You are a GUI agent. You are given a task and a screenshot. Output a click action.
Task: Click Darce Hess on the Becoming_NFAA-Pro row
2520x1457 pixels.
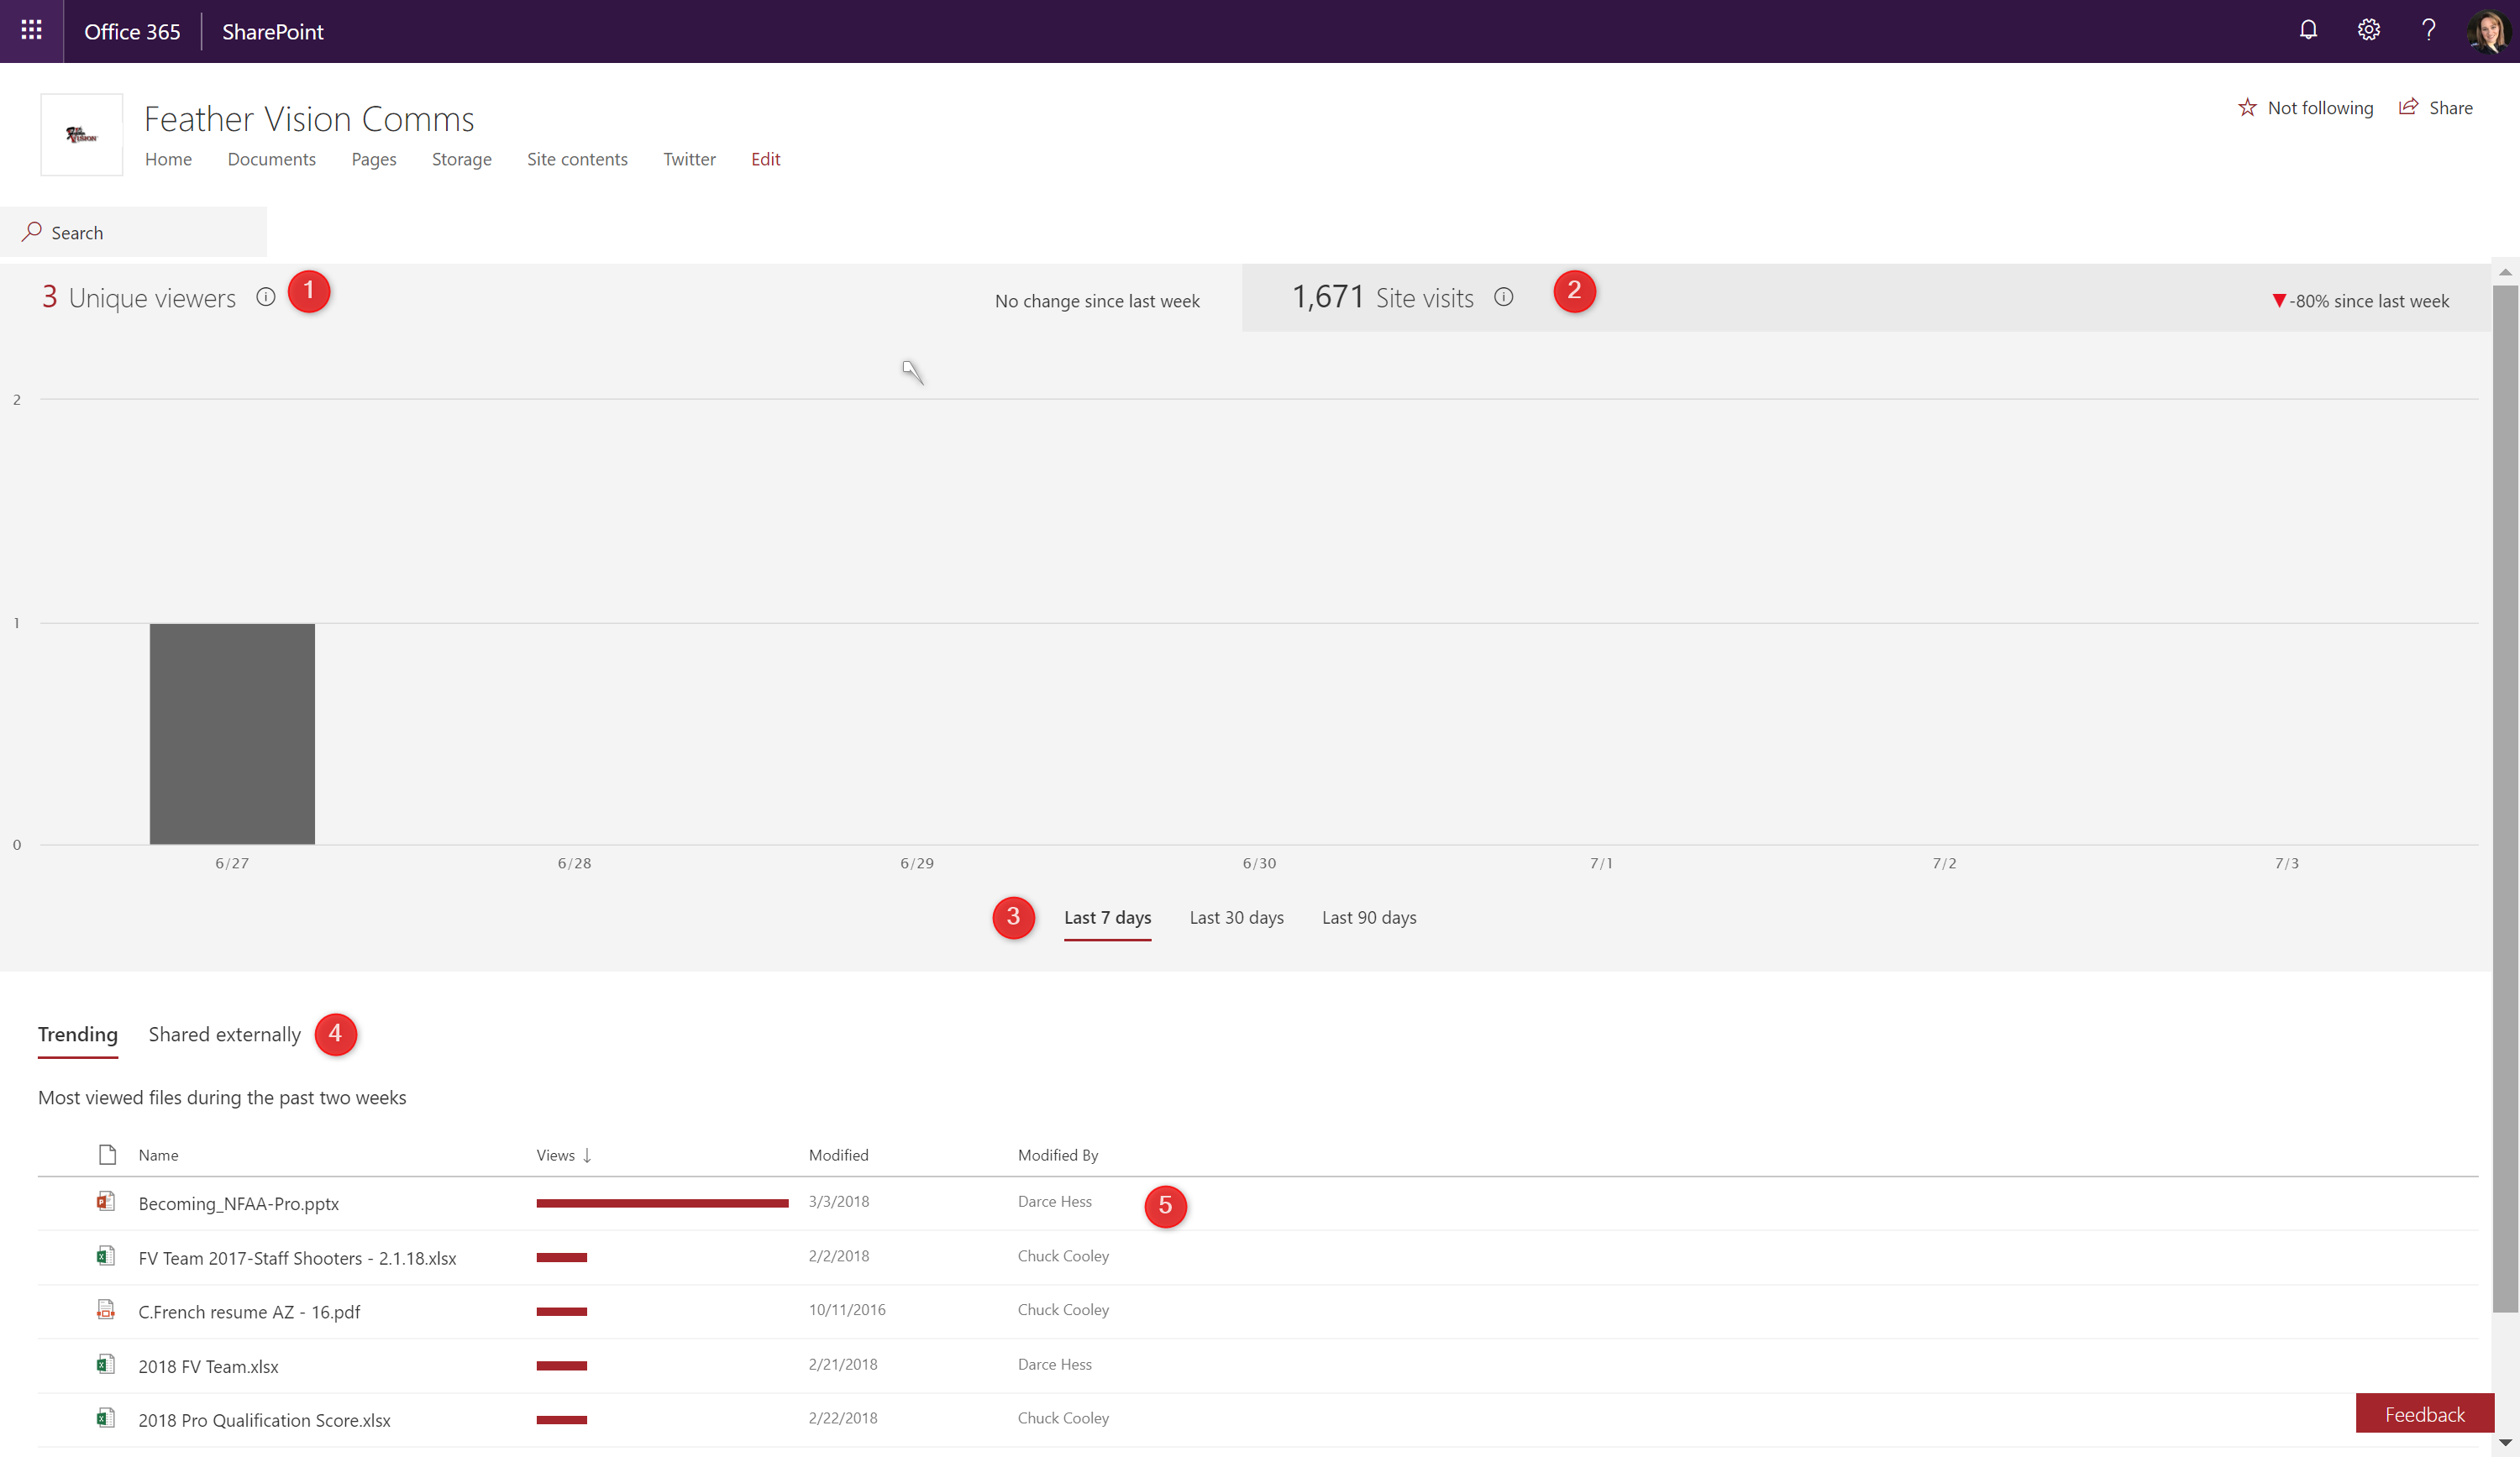(1054, 1201)
